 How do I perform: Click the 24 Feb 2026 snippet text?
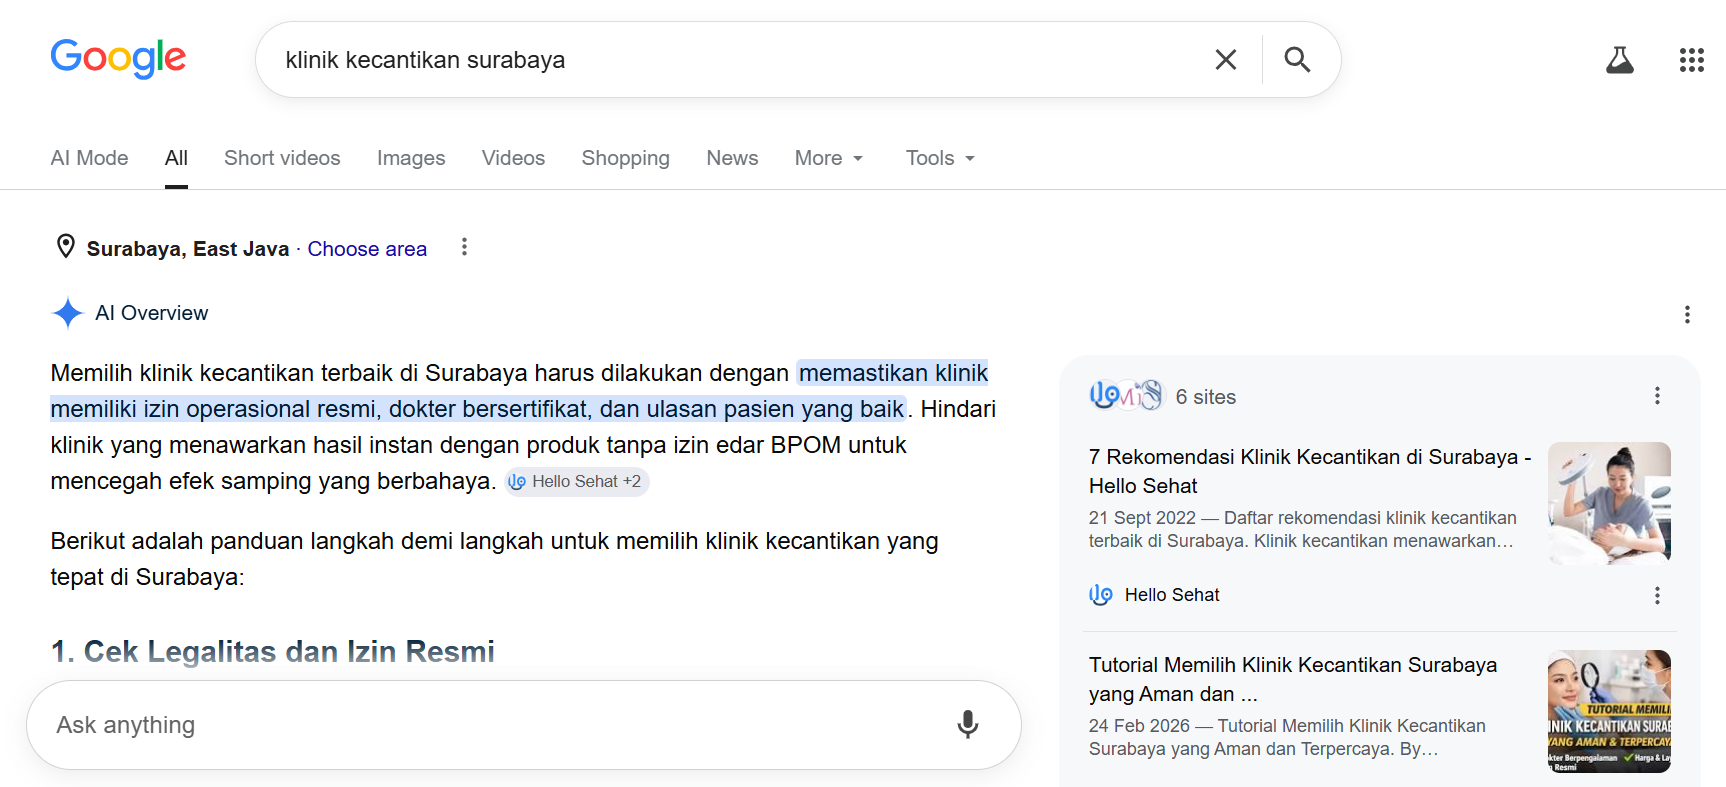(x=1287, y=737)
